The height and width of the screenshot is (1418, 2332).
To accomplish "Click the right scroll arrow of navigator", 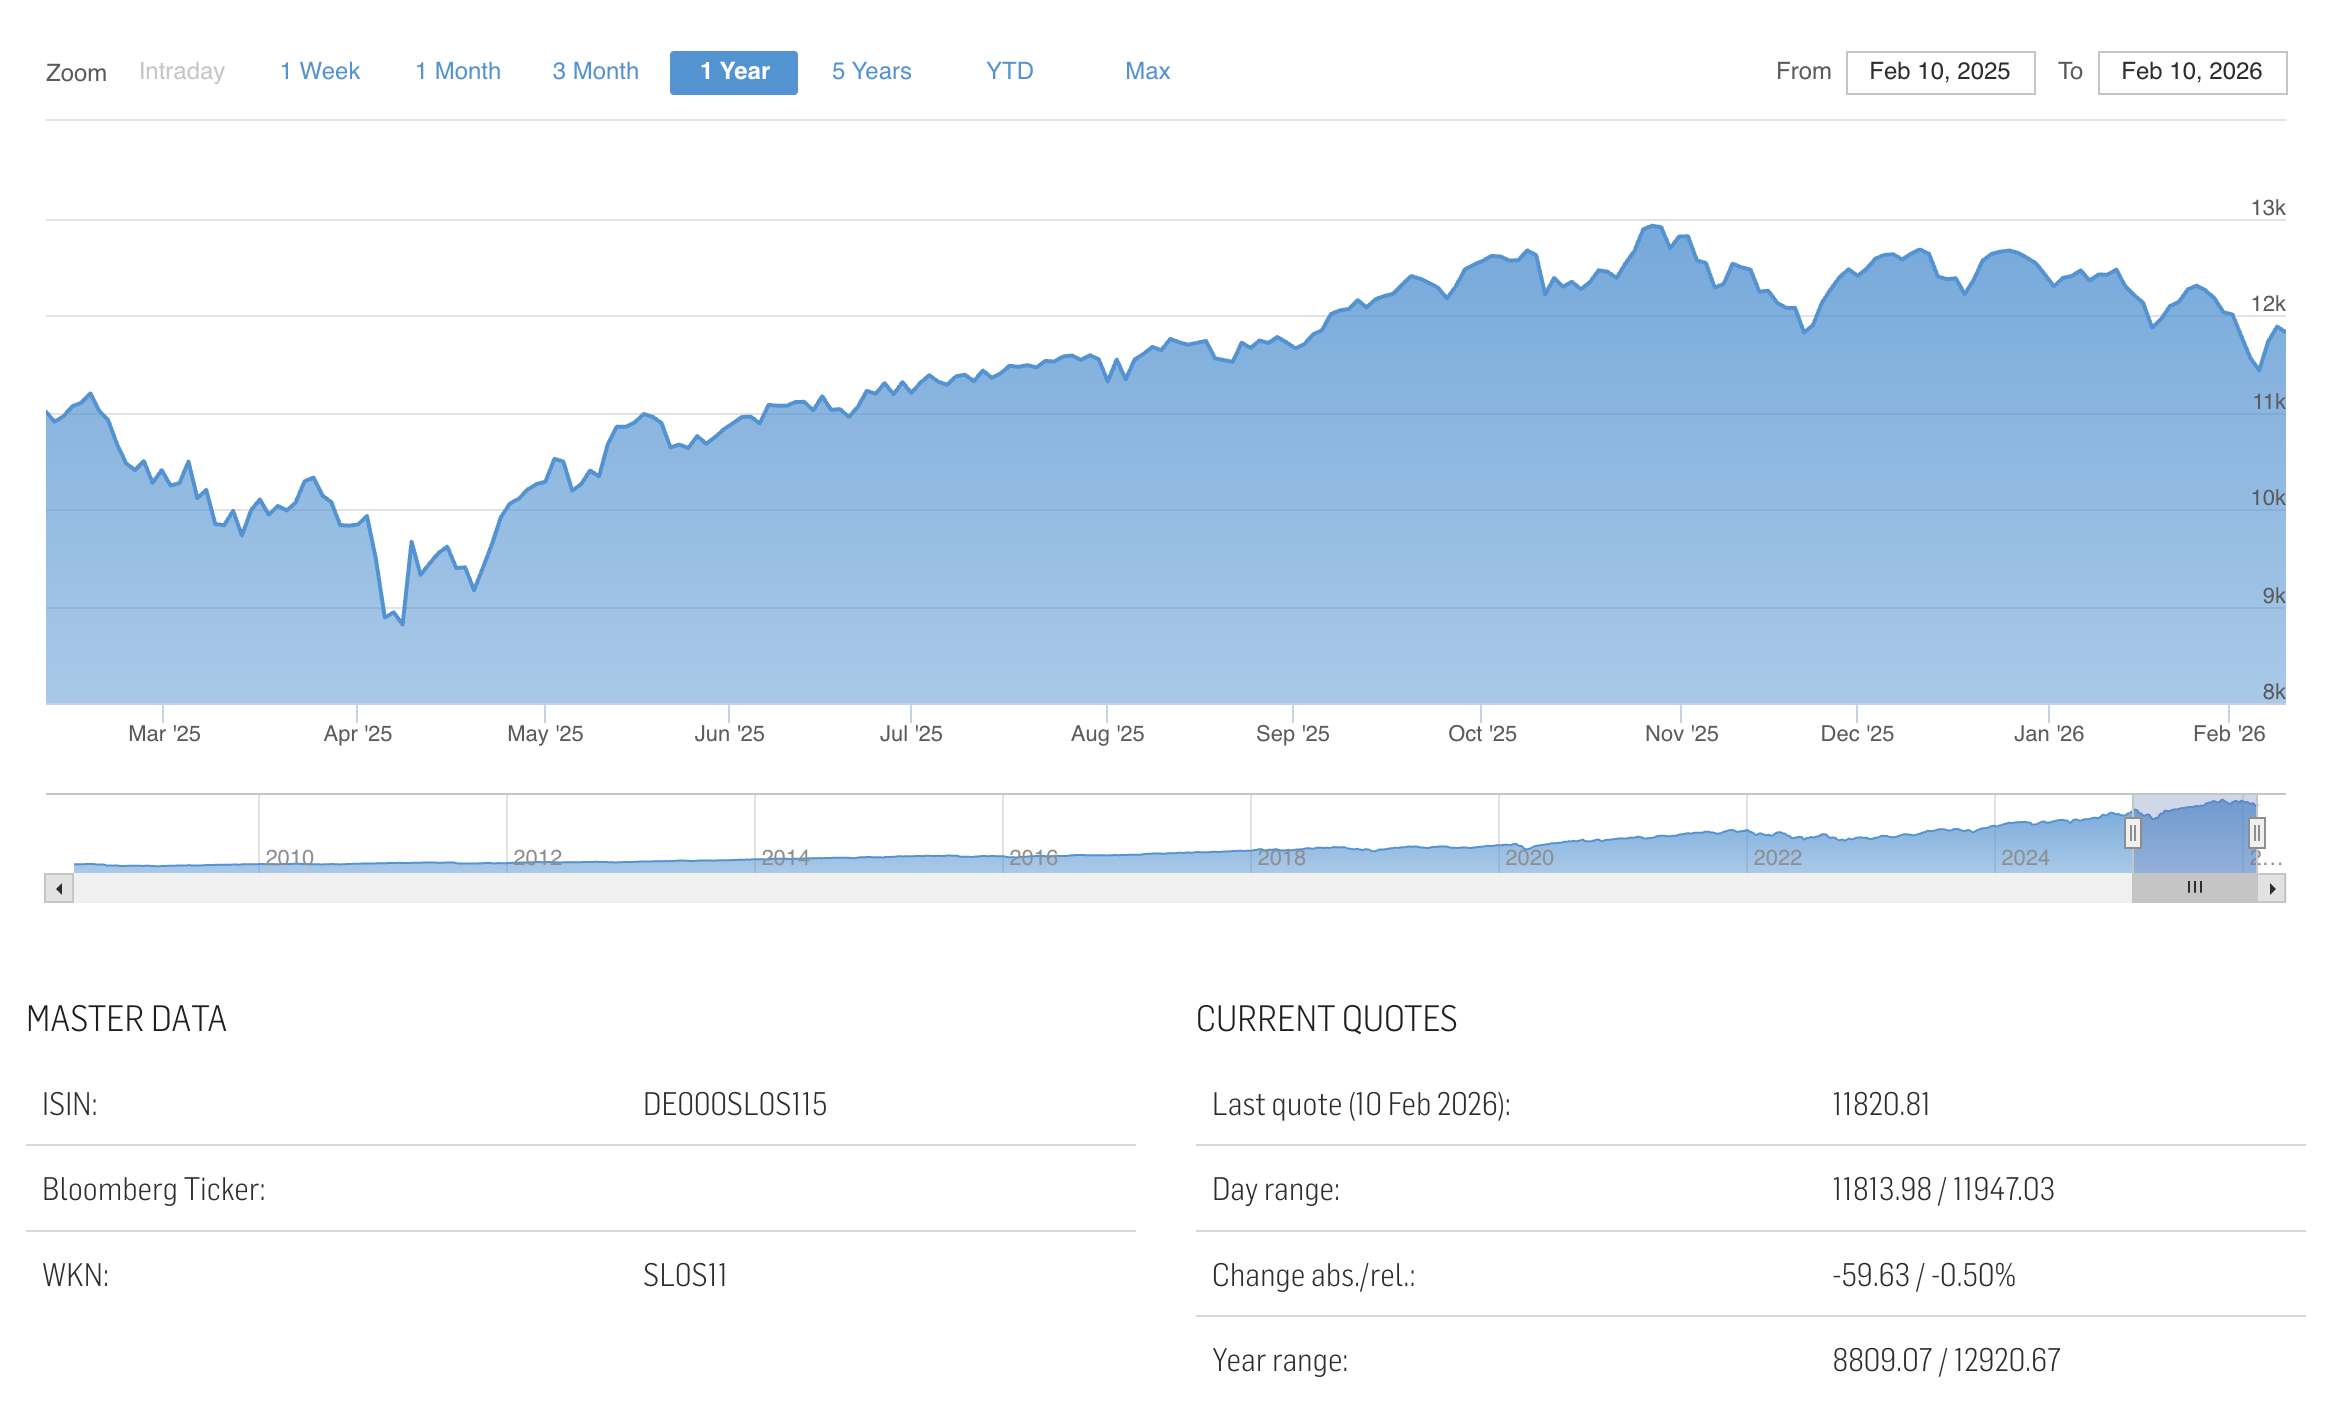I will point(2272,888).
